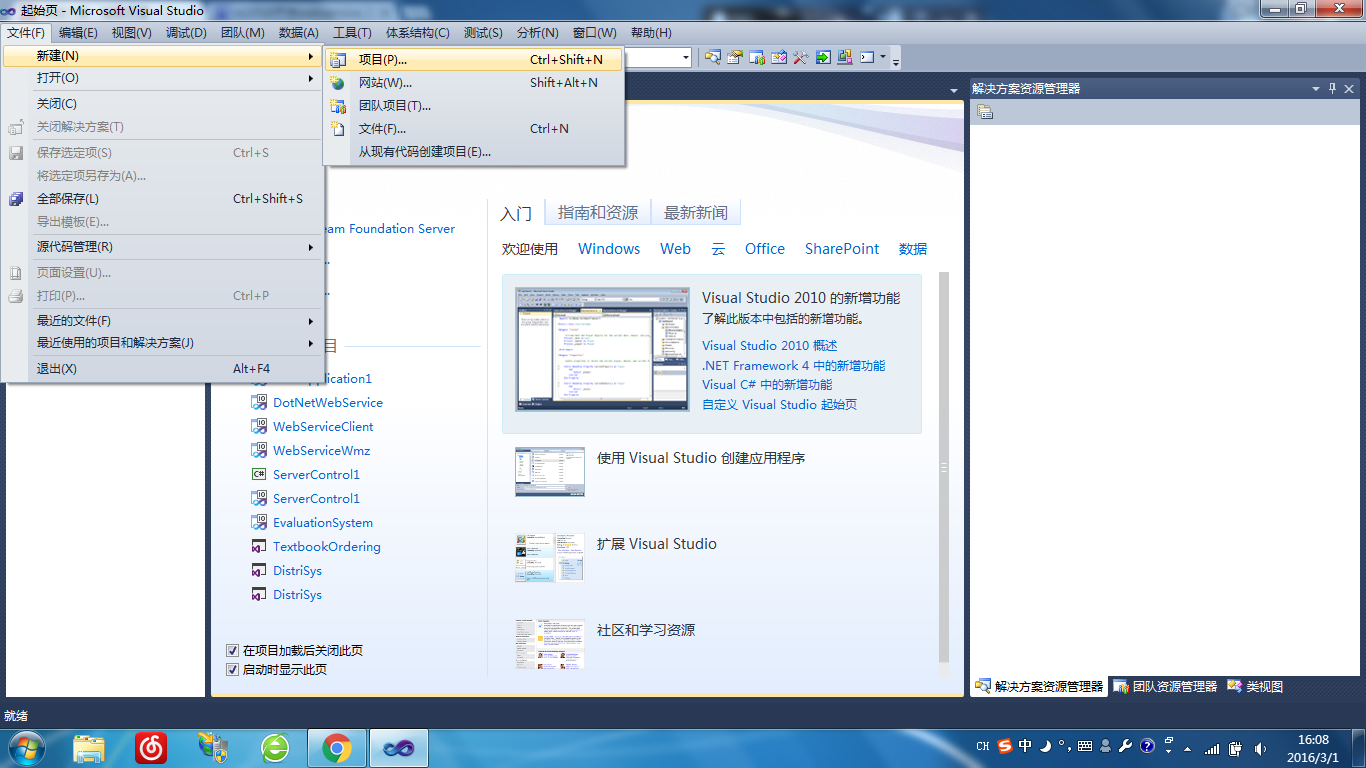The image size is (1366, 768).
Task: Click the green arrow Start Page toolbar icon
Action: (823, 57)
